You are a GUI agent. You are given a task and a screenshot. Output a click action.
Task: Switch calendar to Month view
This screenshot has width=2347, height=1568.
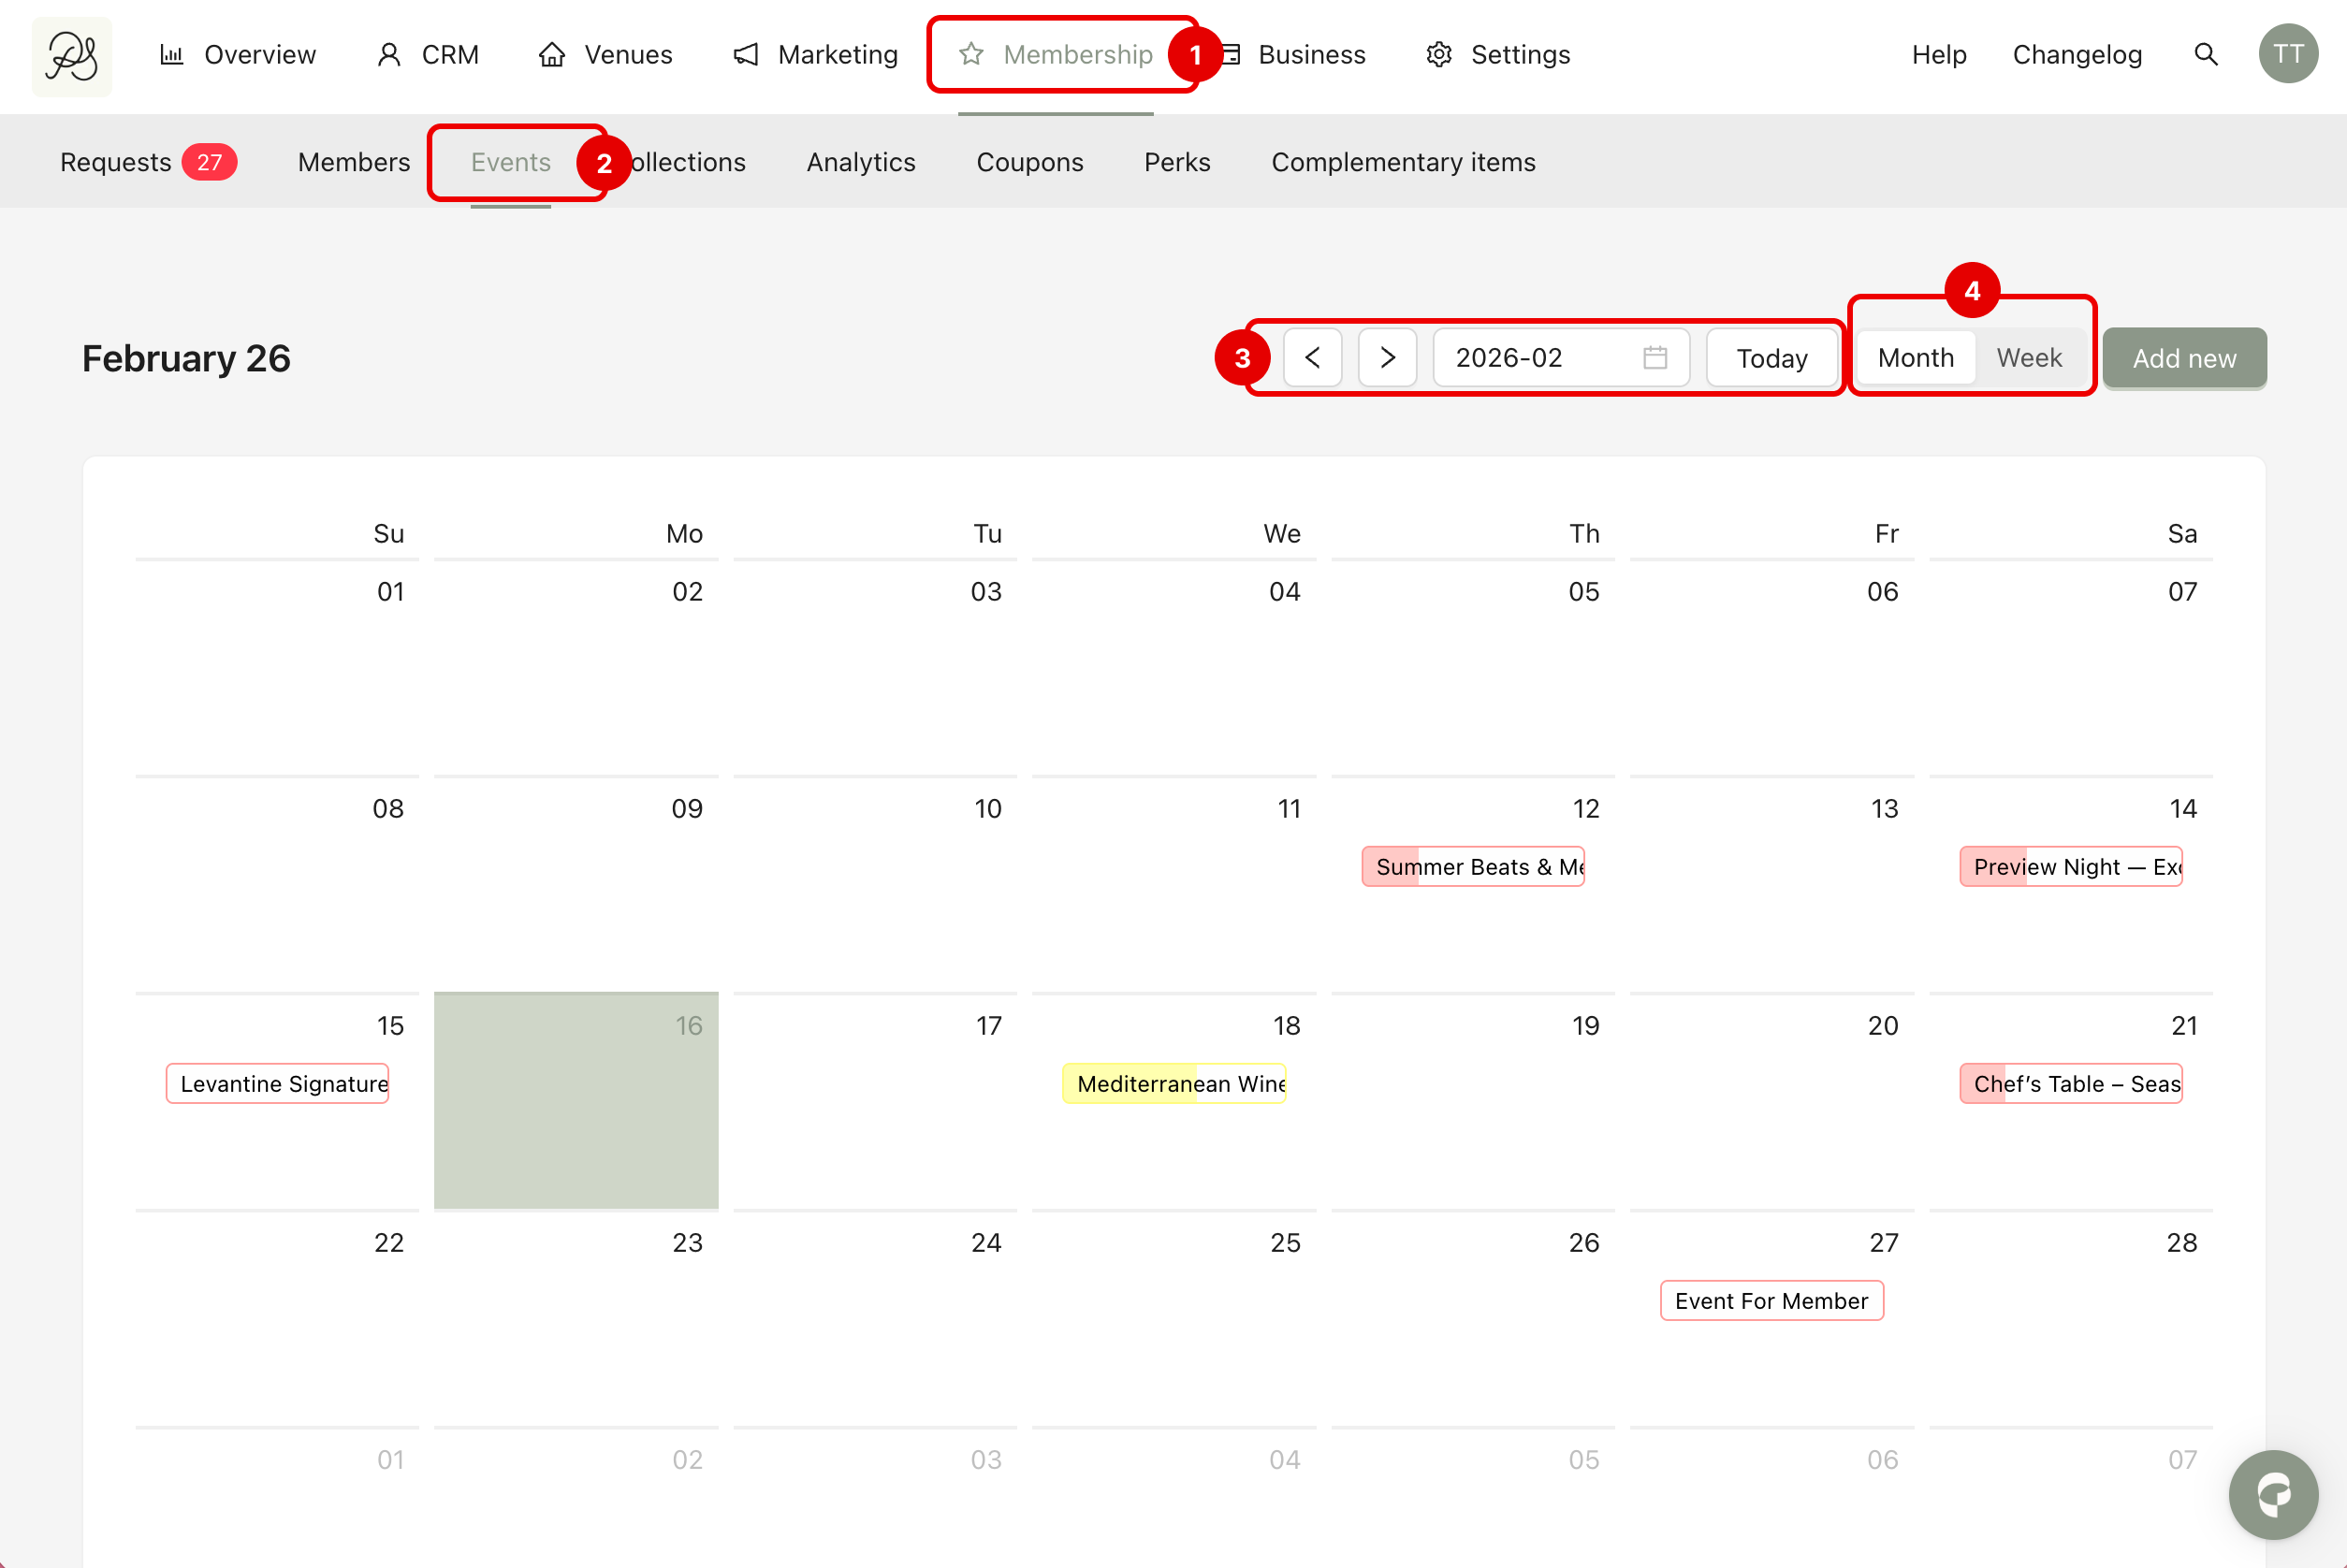point(1915,358)
